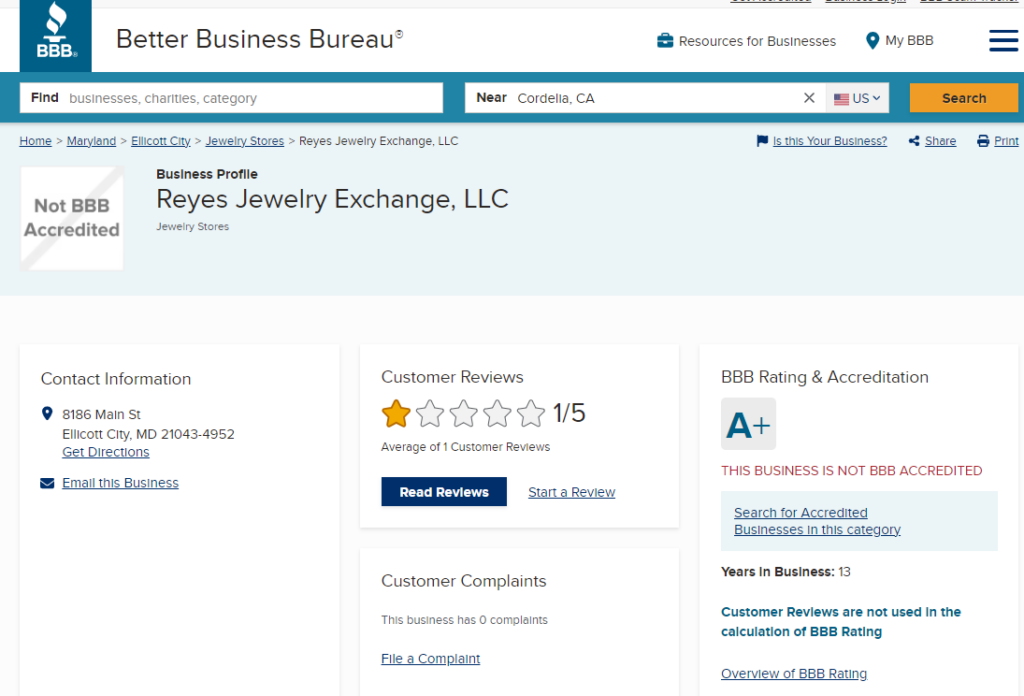Click THIS BUSINESS IS NOT BBB ACCREDITED text
The height and width of the screenshot is (696, 1024).
coord(852,471)
